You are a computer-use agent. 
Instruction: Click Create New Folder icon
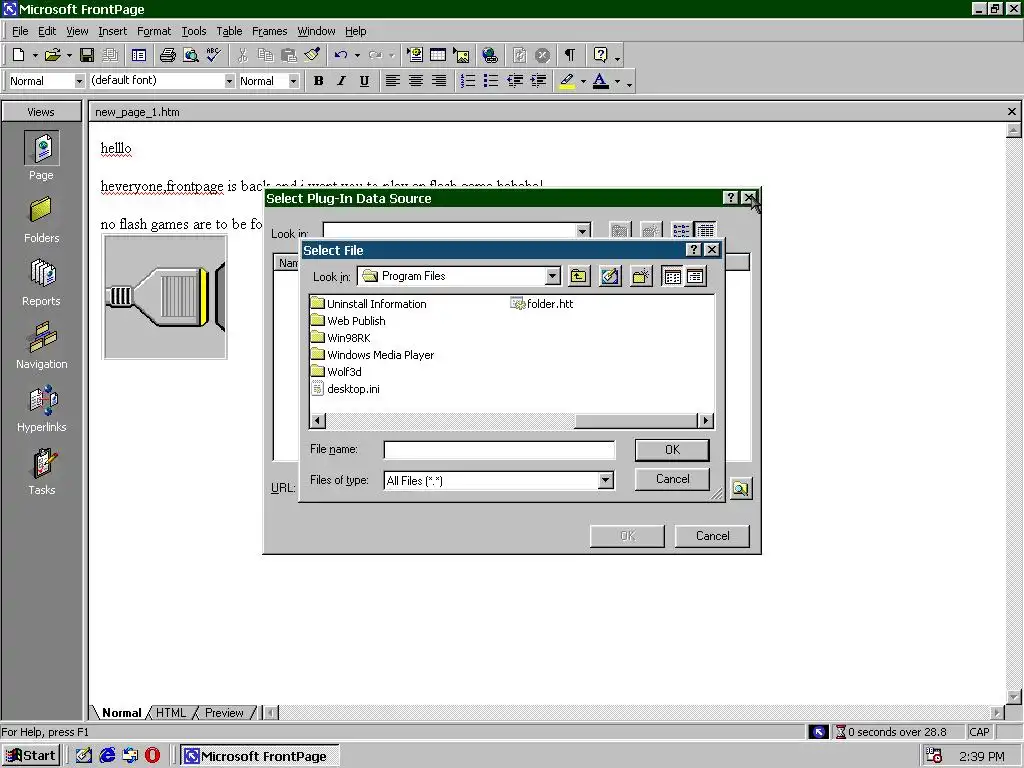(641, 276)
